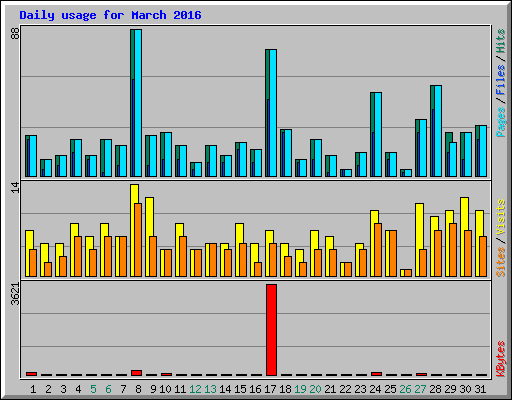Screen dimensions: 512x400
Task: Select the short yellow visits bar for day 26
Action: [402, 273]
